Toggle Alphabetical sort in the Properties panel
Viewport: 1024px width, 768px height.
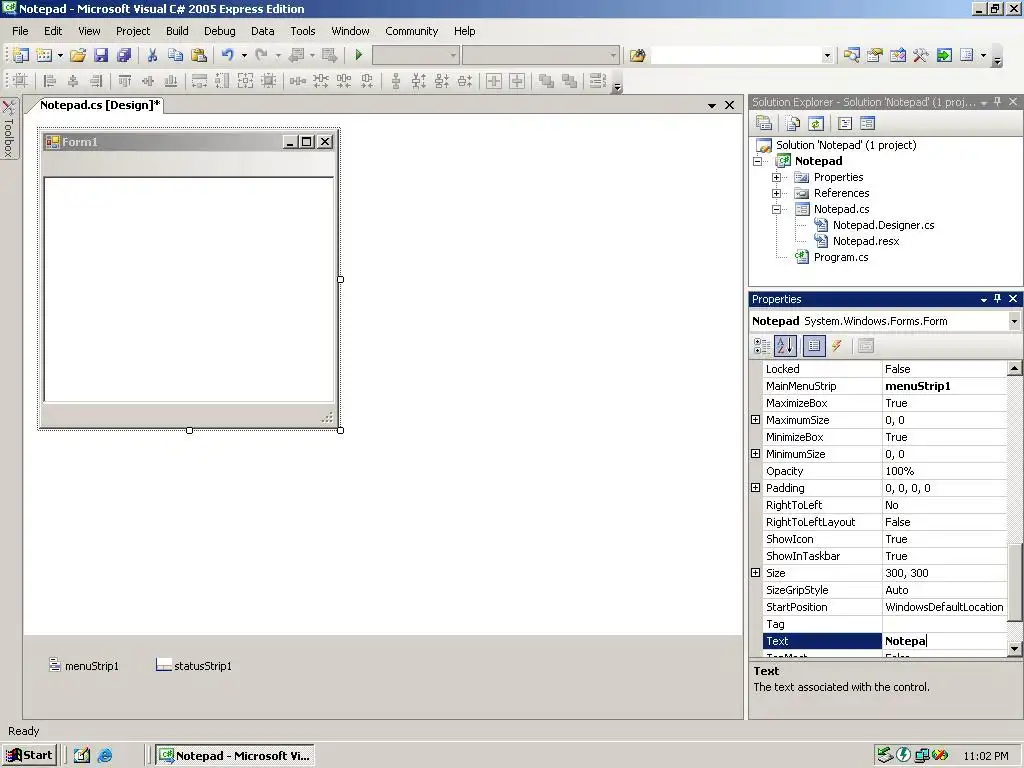point(785,346)
